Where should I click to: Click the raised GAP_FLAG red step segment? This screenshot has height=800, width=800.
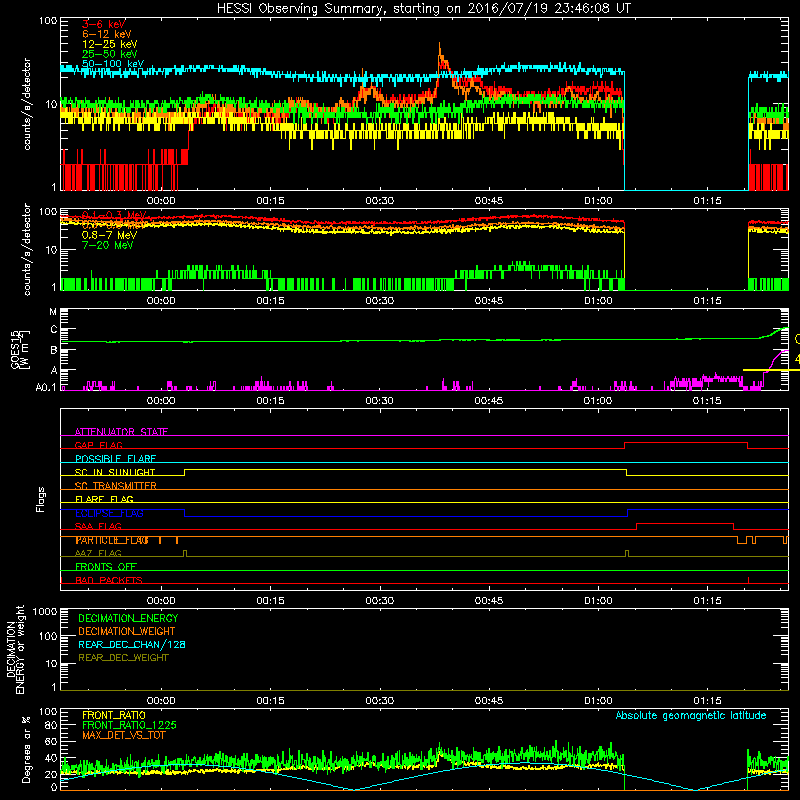686,443
